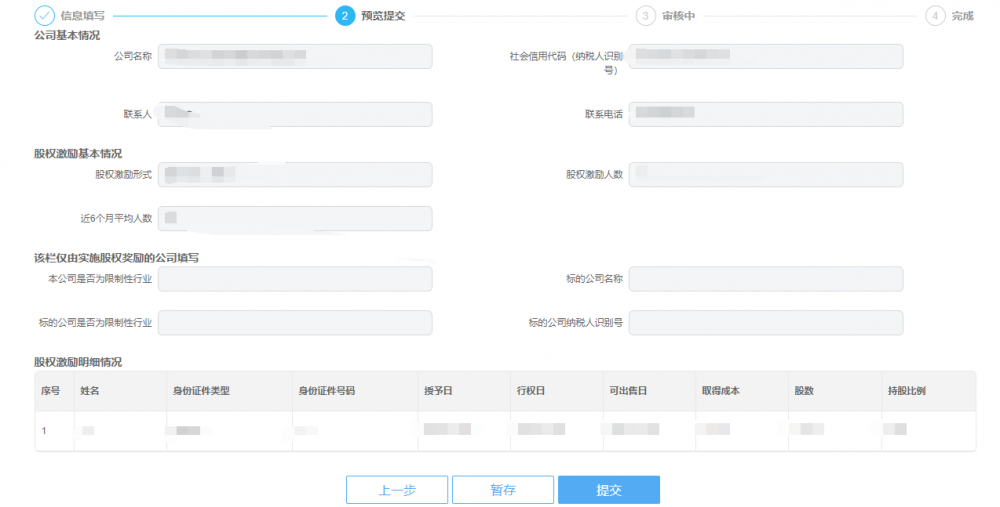Click the 信息填写 checkmark step icon

point(44,16)
